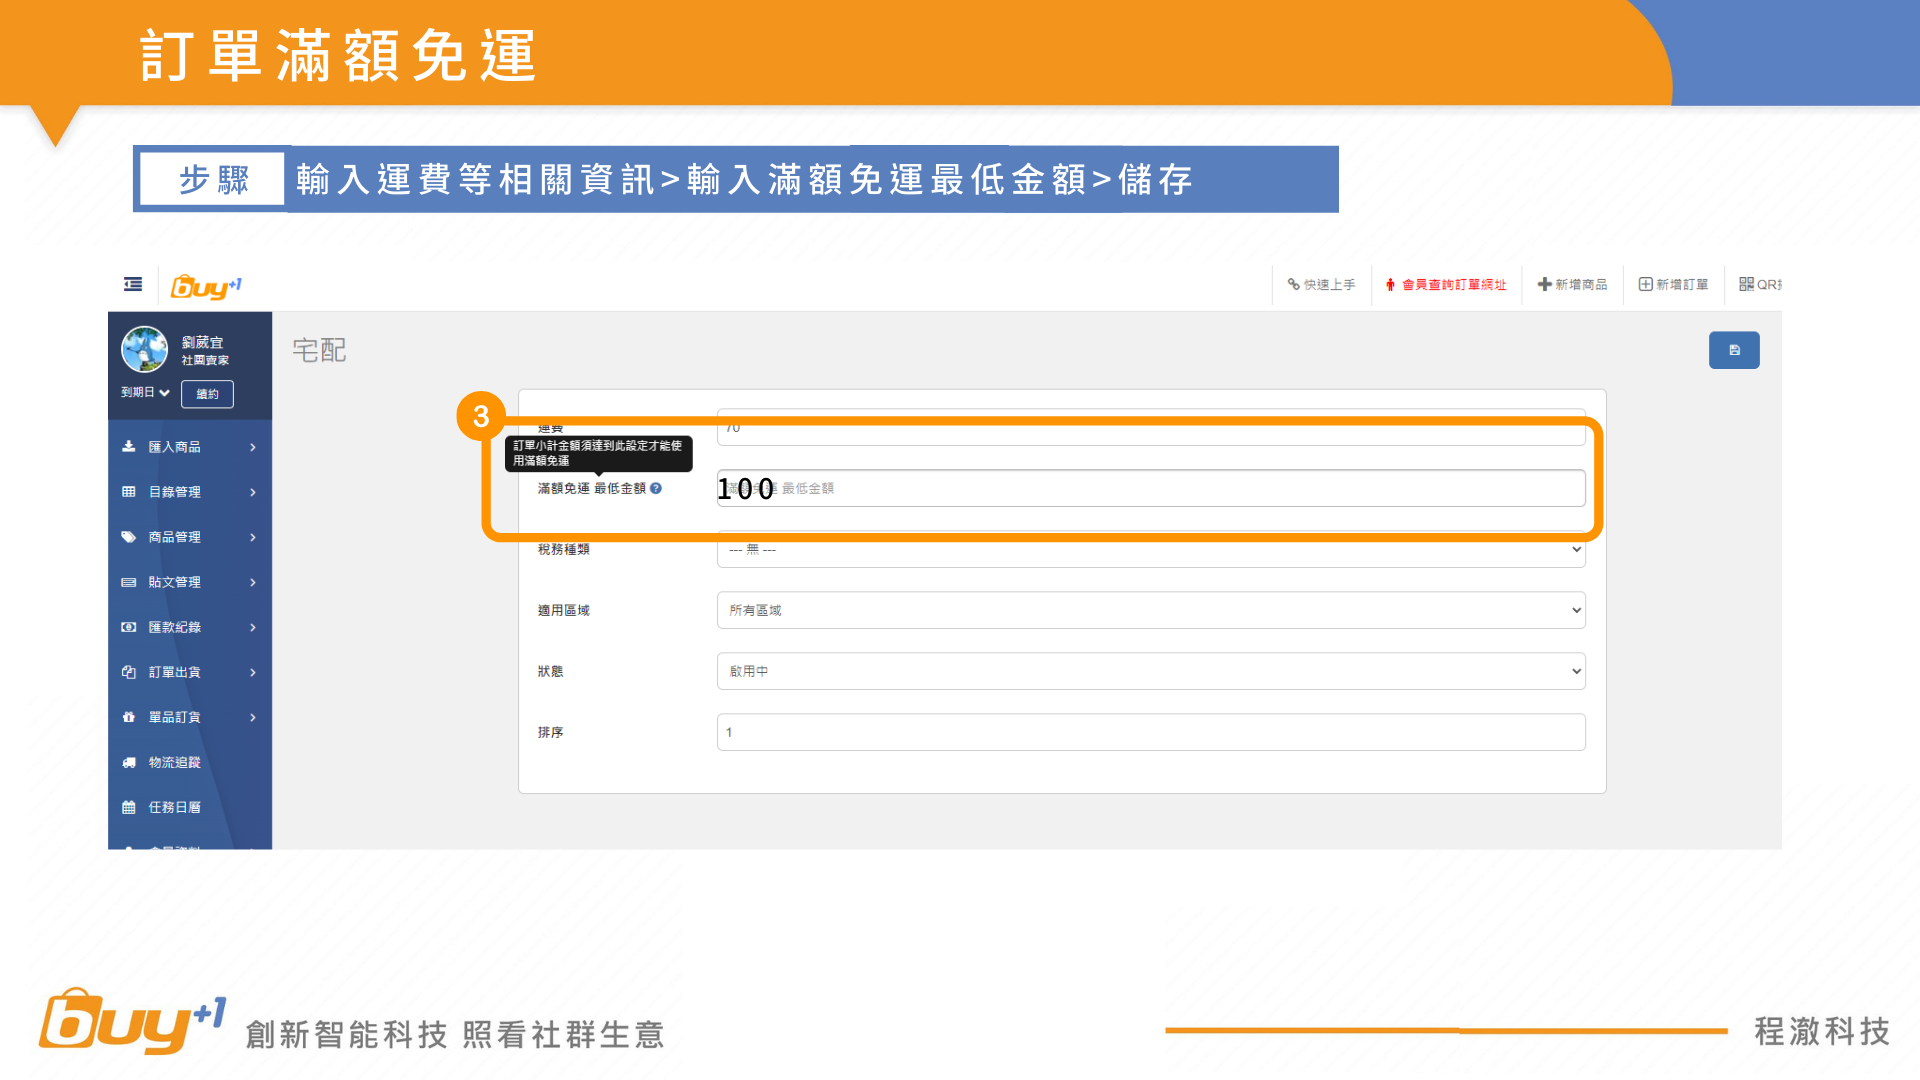Click the blue save icon button
1920x1080 pixels.
click(1733, 350)
